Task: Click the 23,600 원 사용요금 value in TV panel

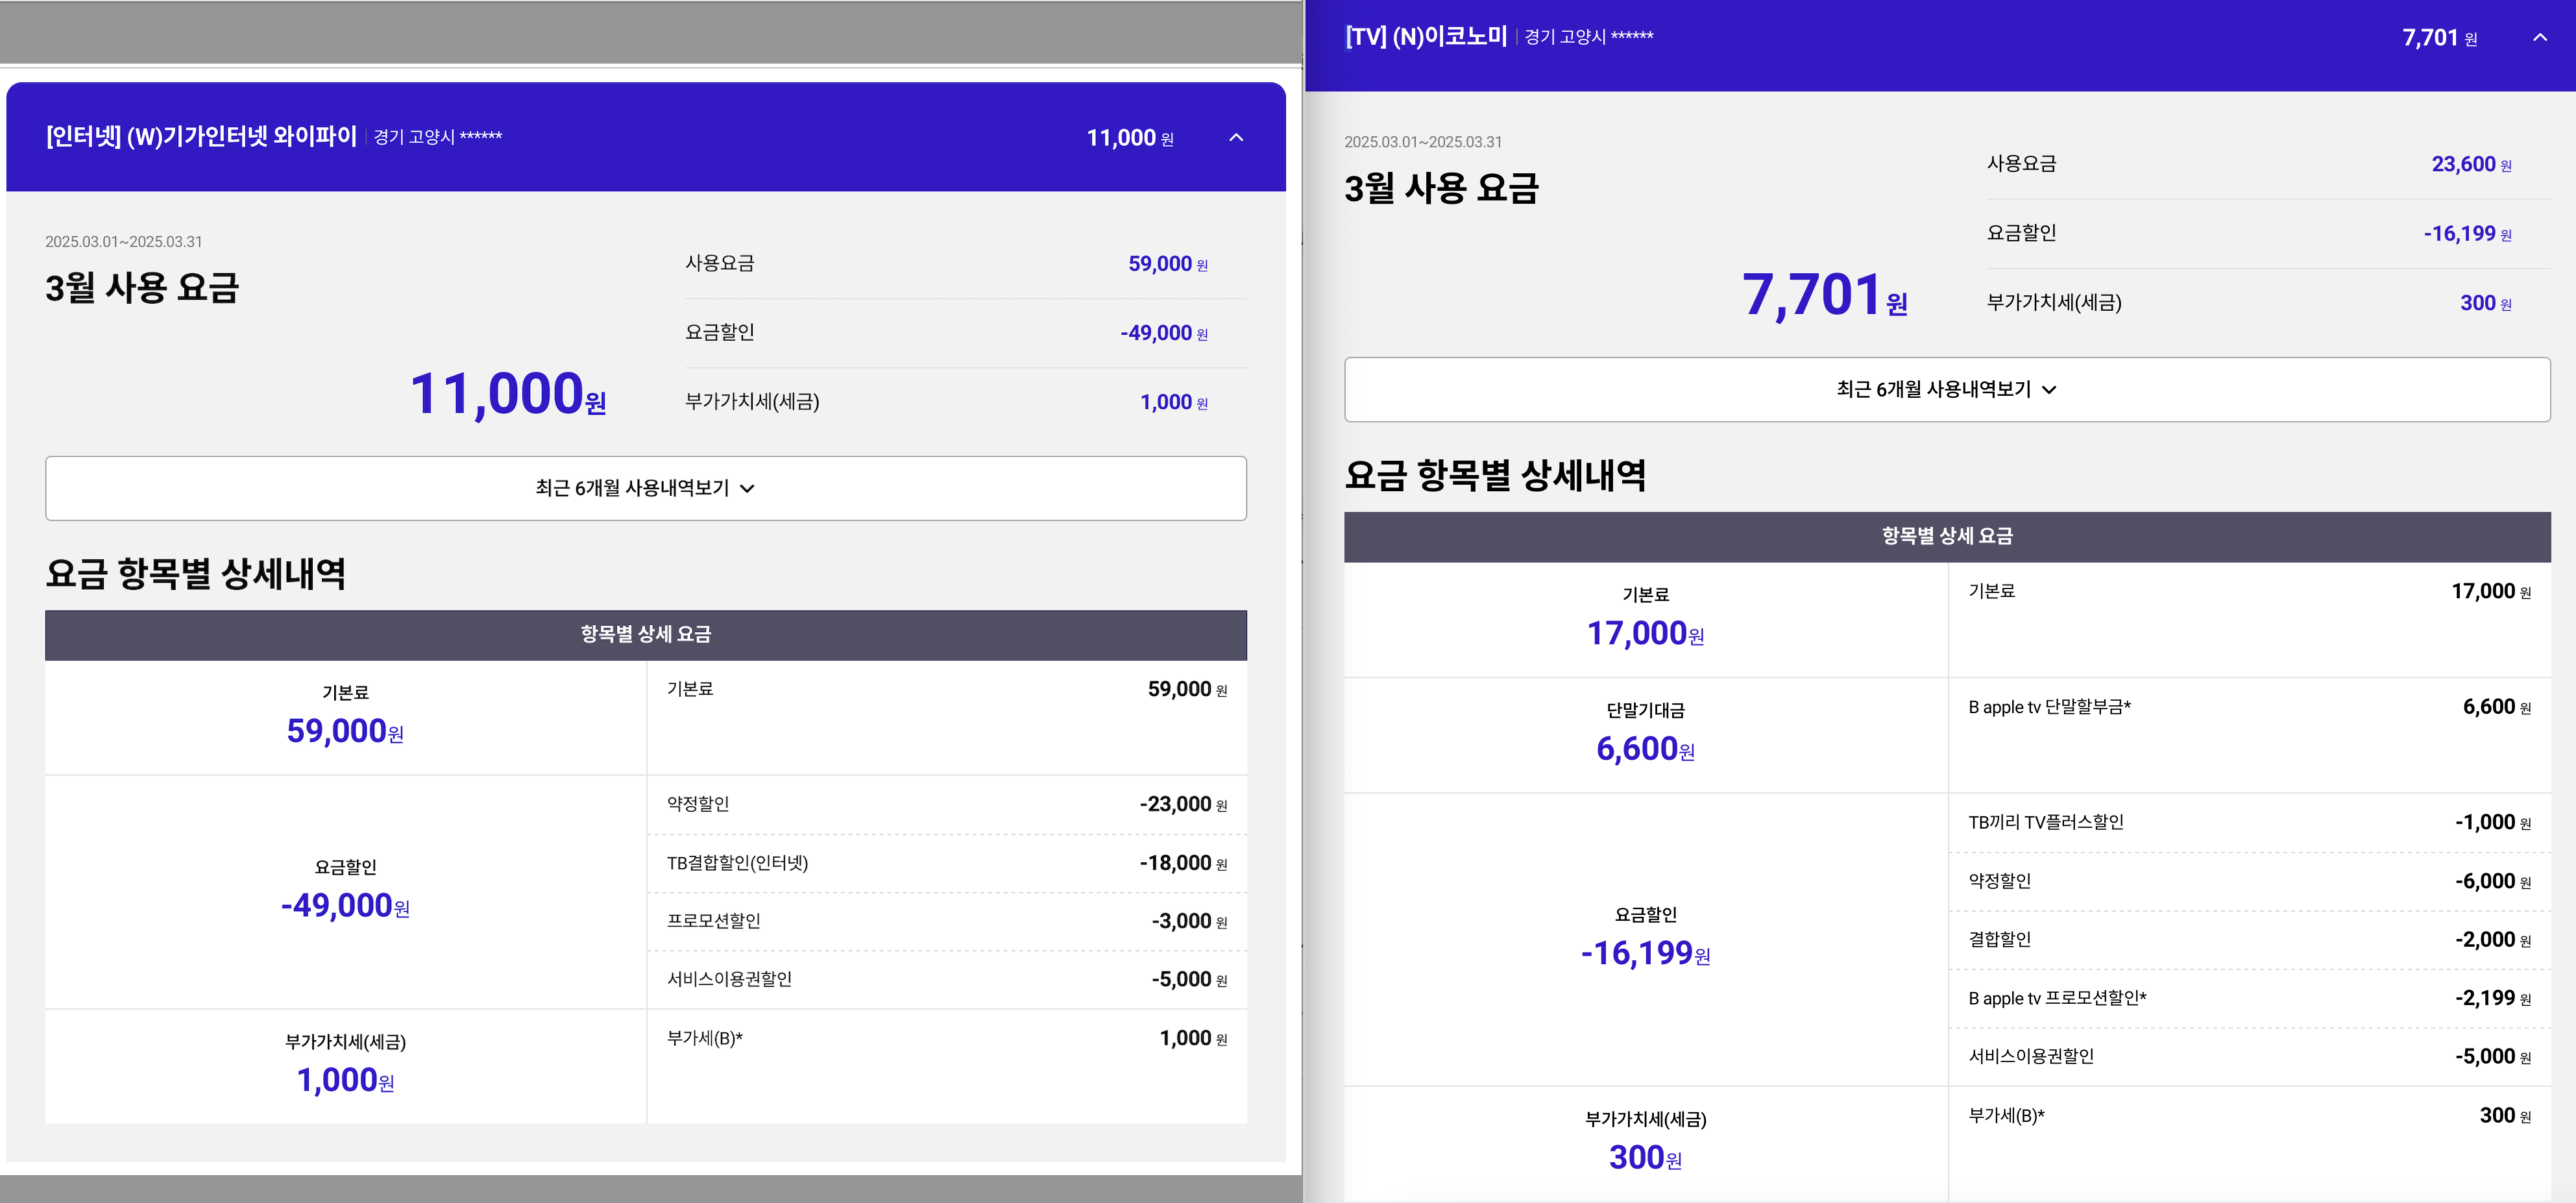Action: point(2471,164)
